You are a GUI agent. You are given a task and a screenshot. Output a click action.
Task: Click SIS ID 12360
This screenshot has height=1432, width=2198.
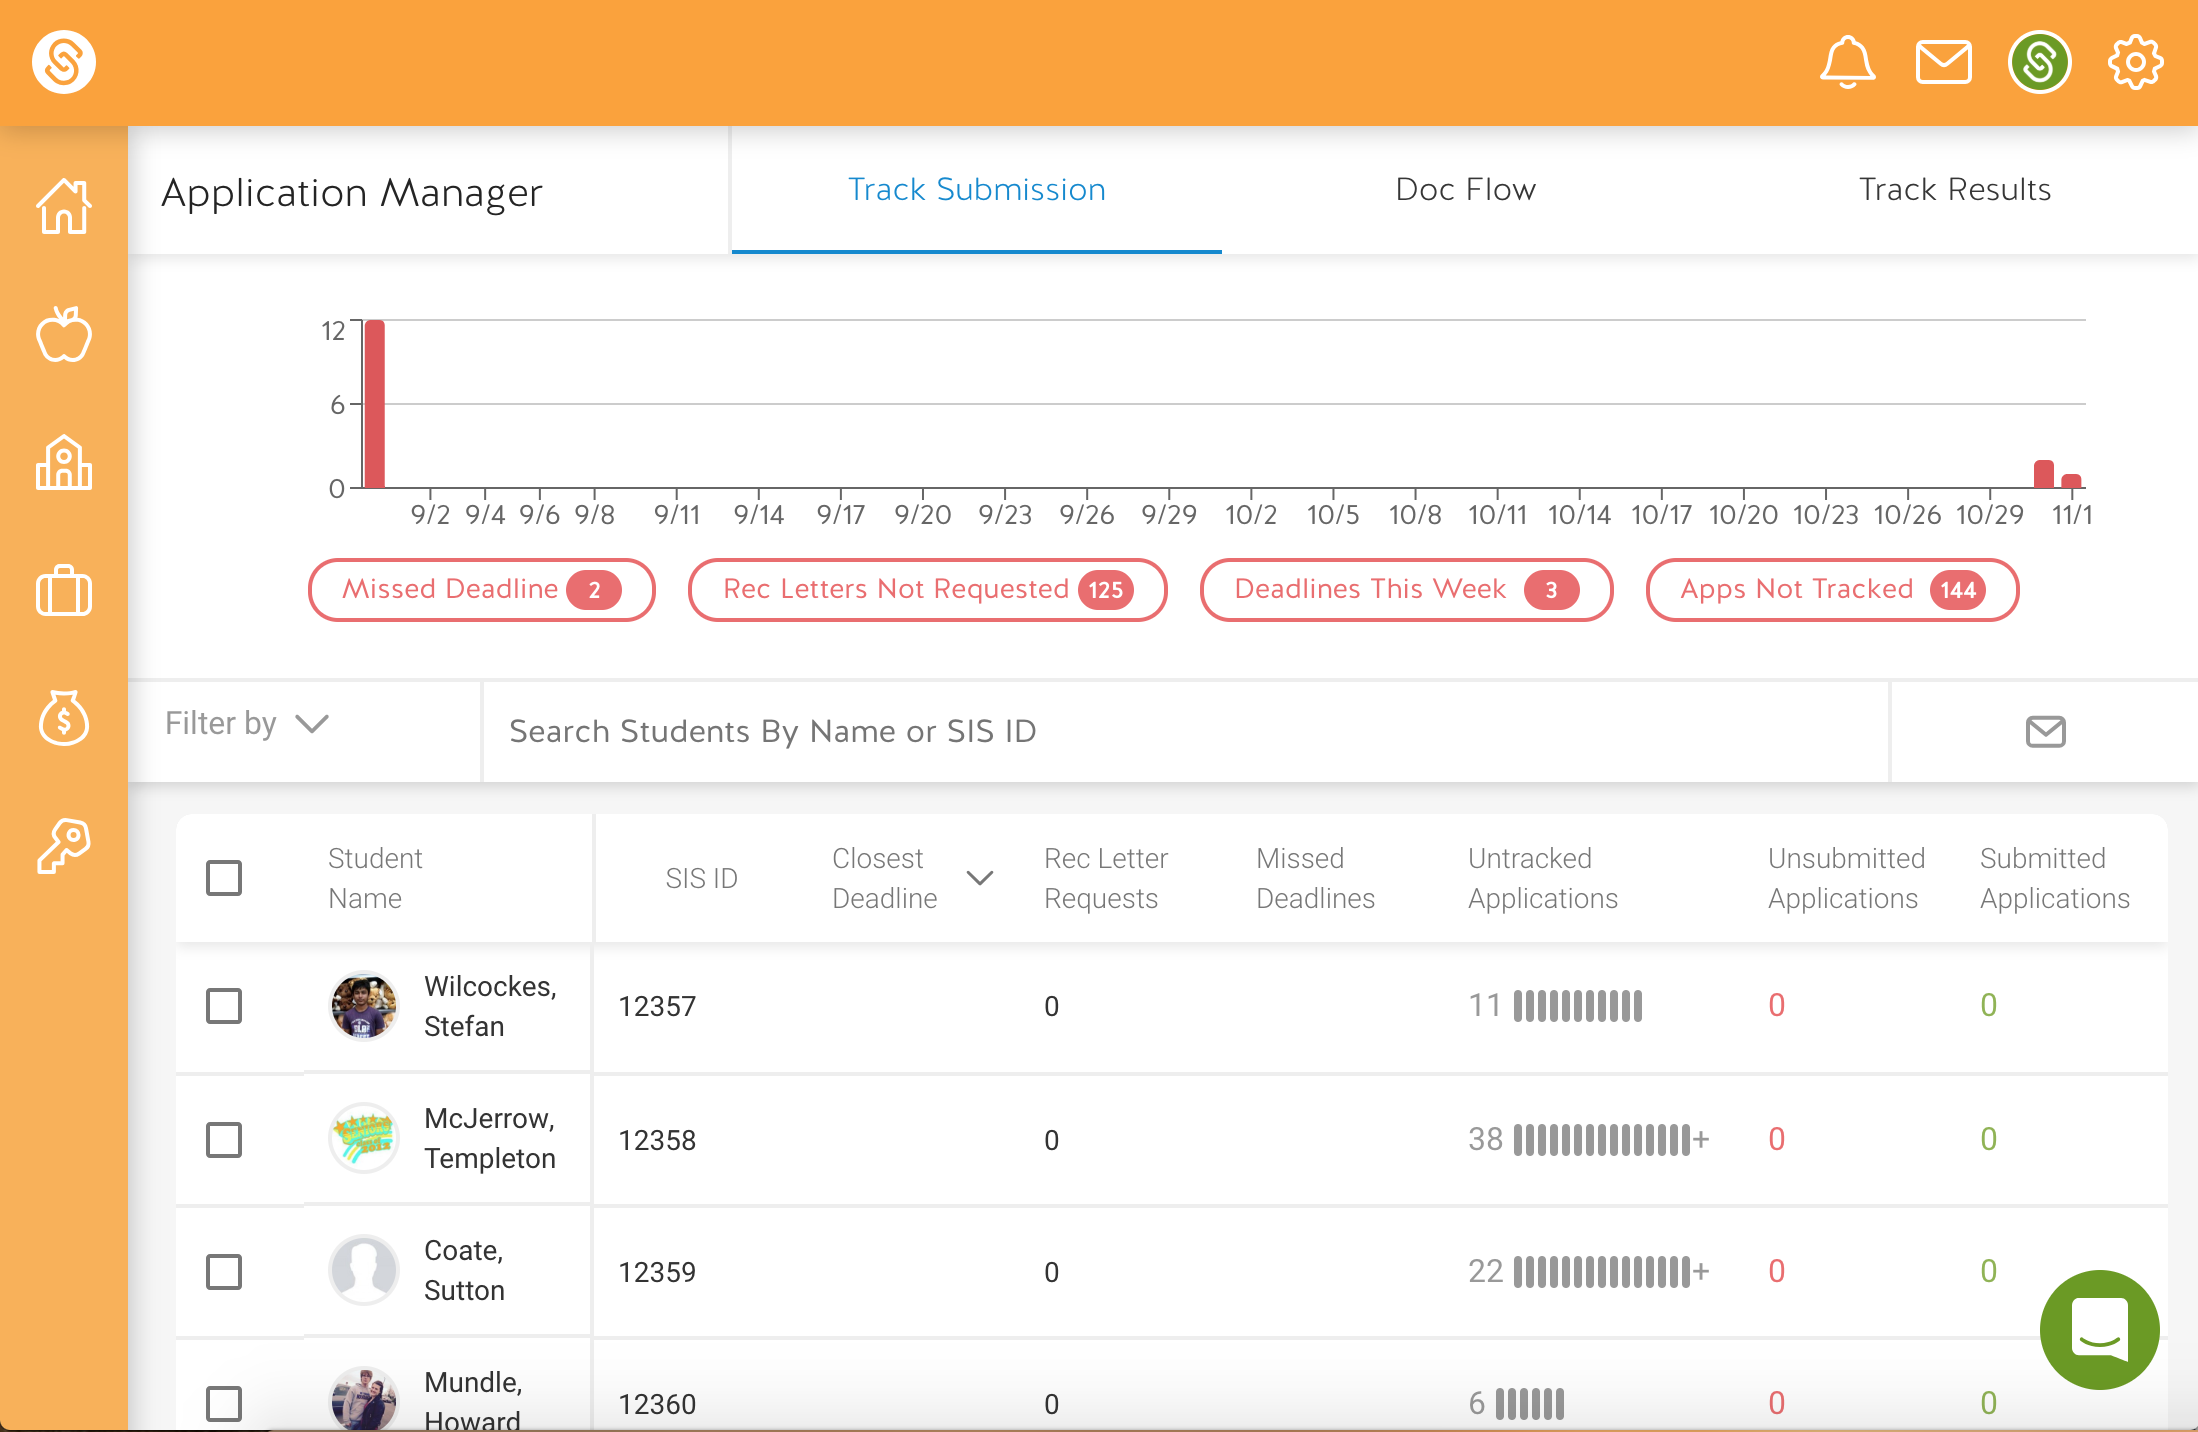(657, 1404)
